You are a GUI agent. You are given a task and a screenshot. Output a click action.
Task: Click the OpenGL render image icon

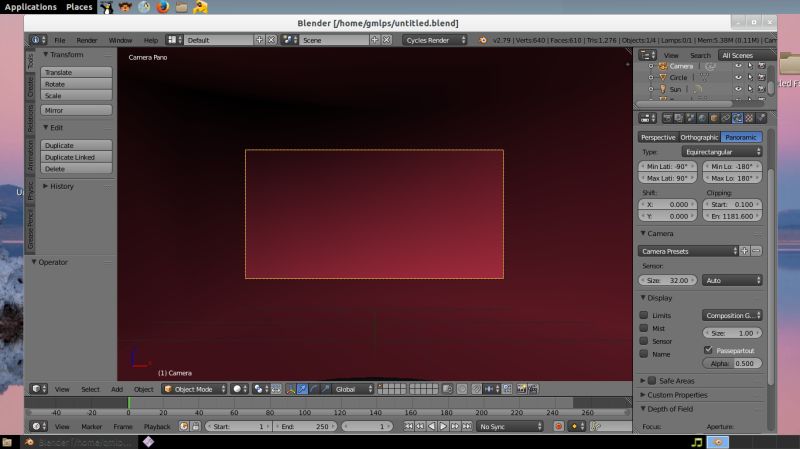click(x=521, y=389)
